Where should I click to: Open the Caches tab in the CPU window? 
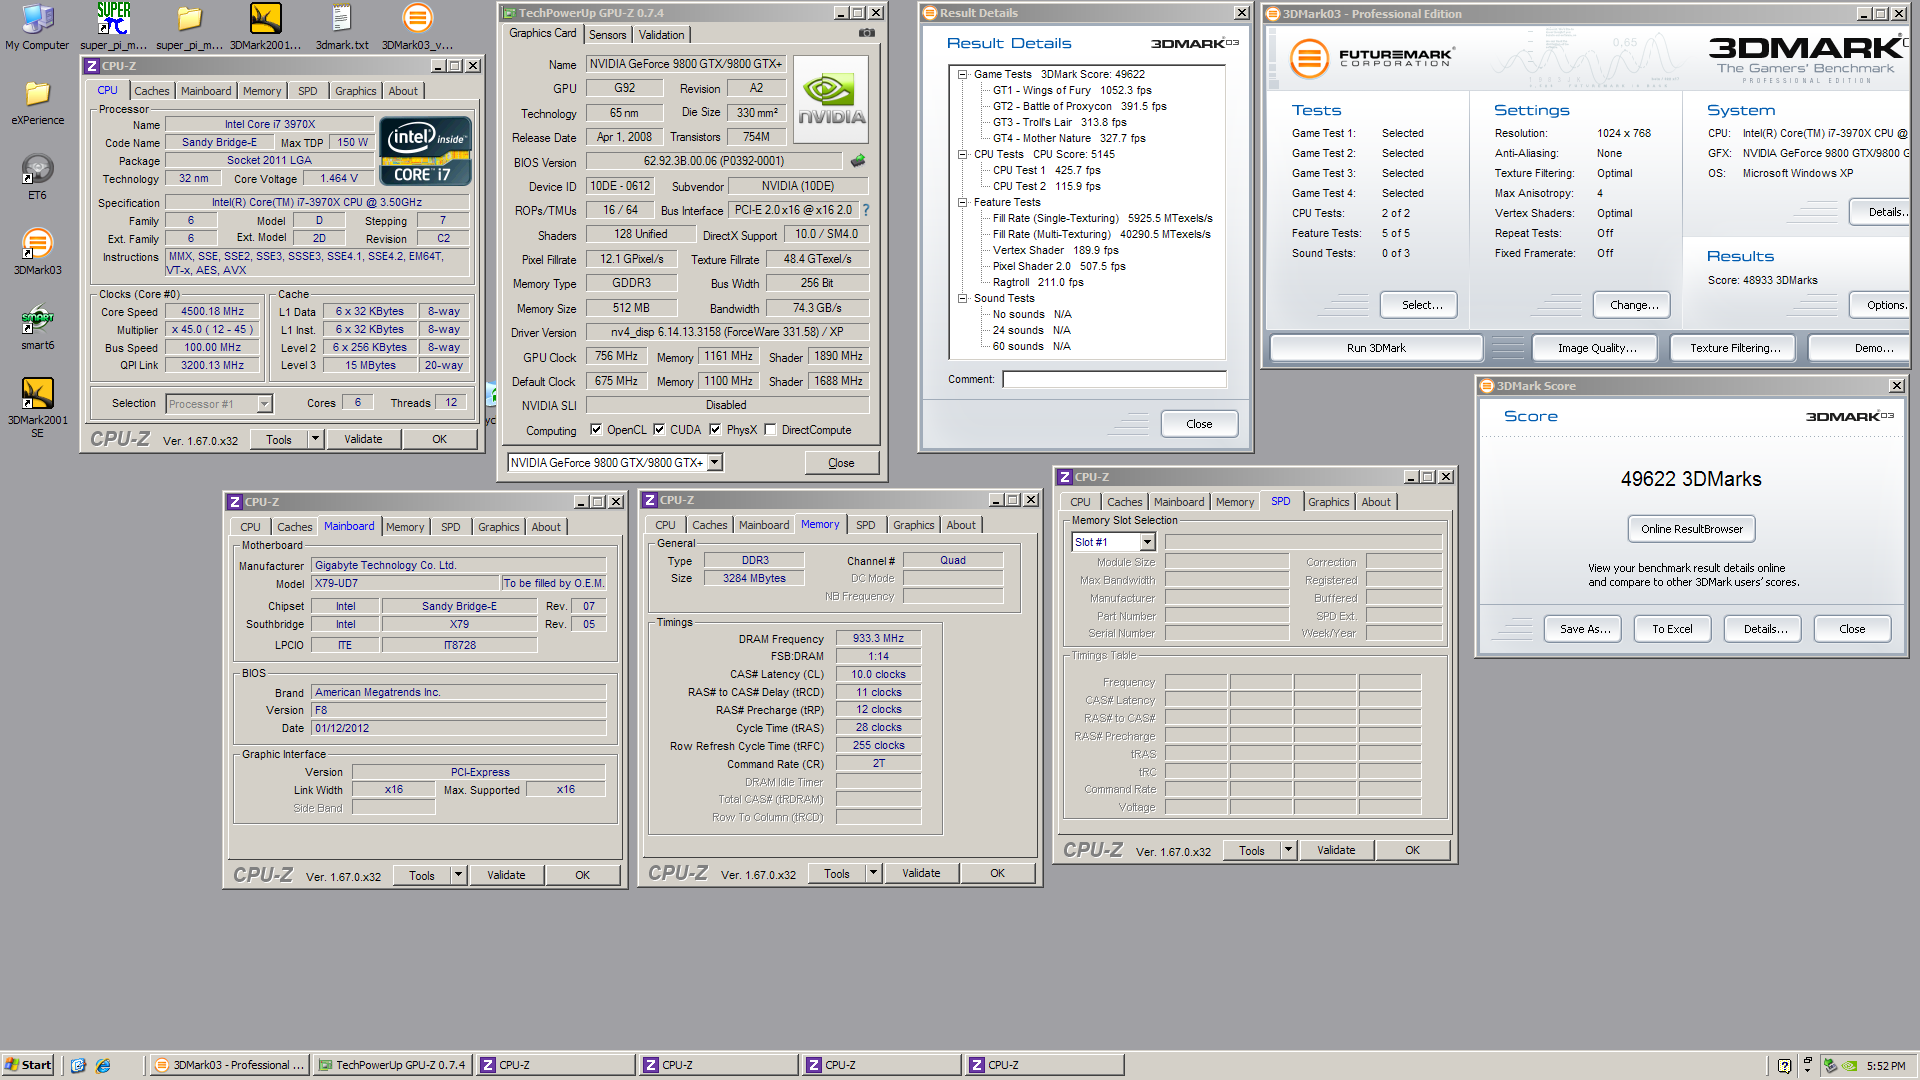(152, 91)
